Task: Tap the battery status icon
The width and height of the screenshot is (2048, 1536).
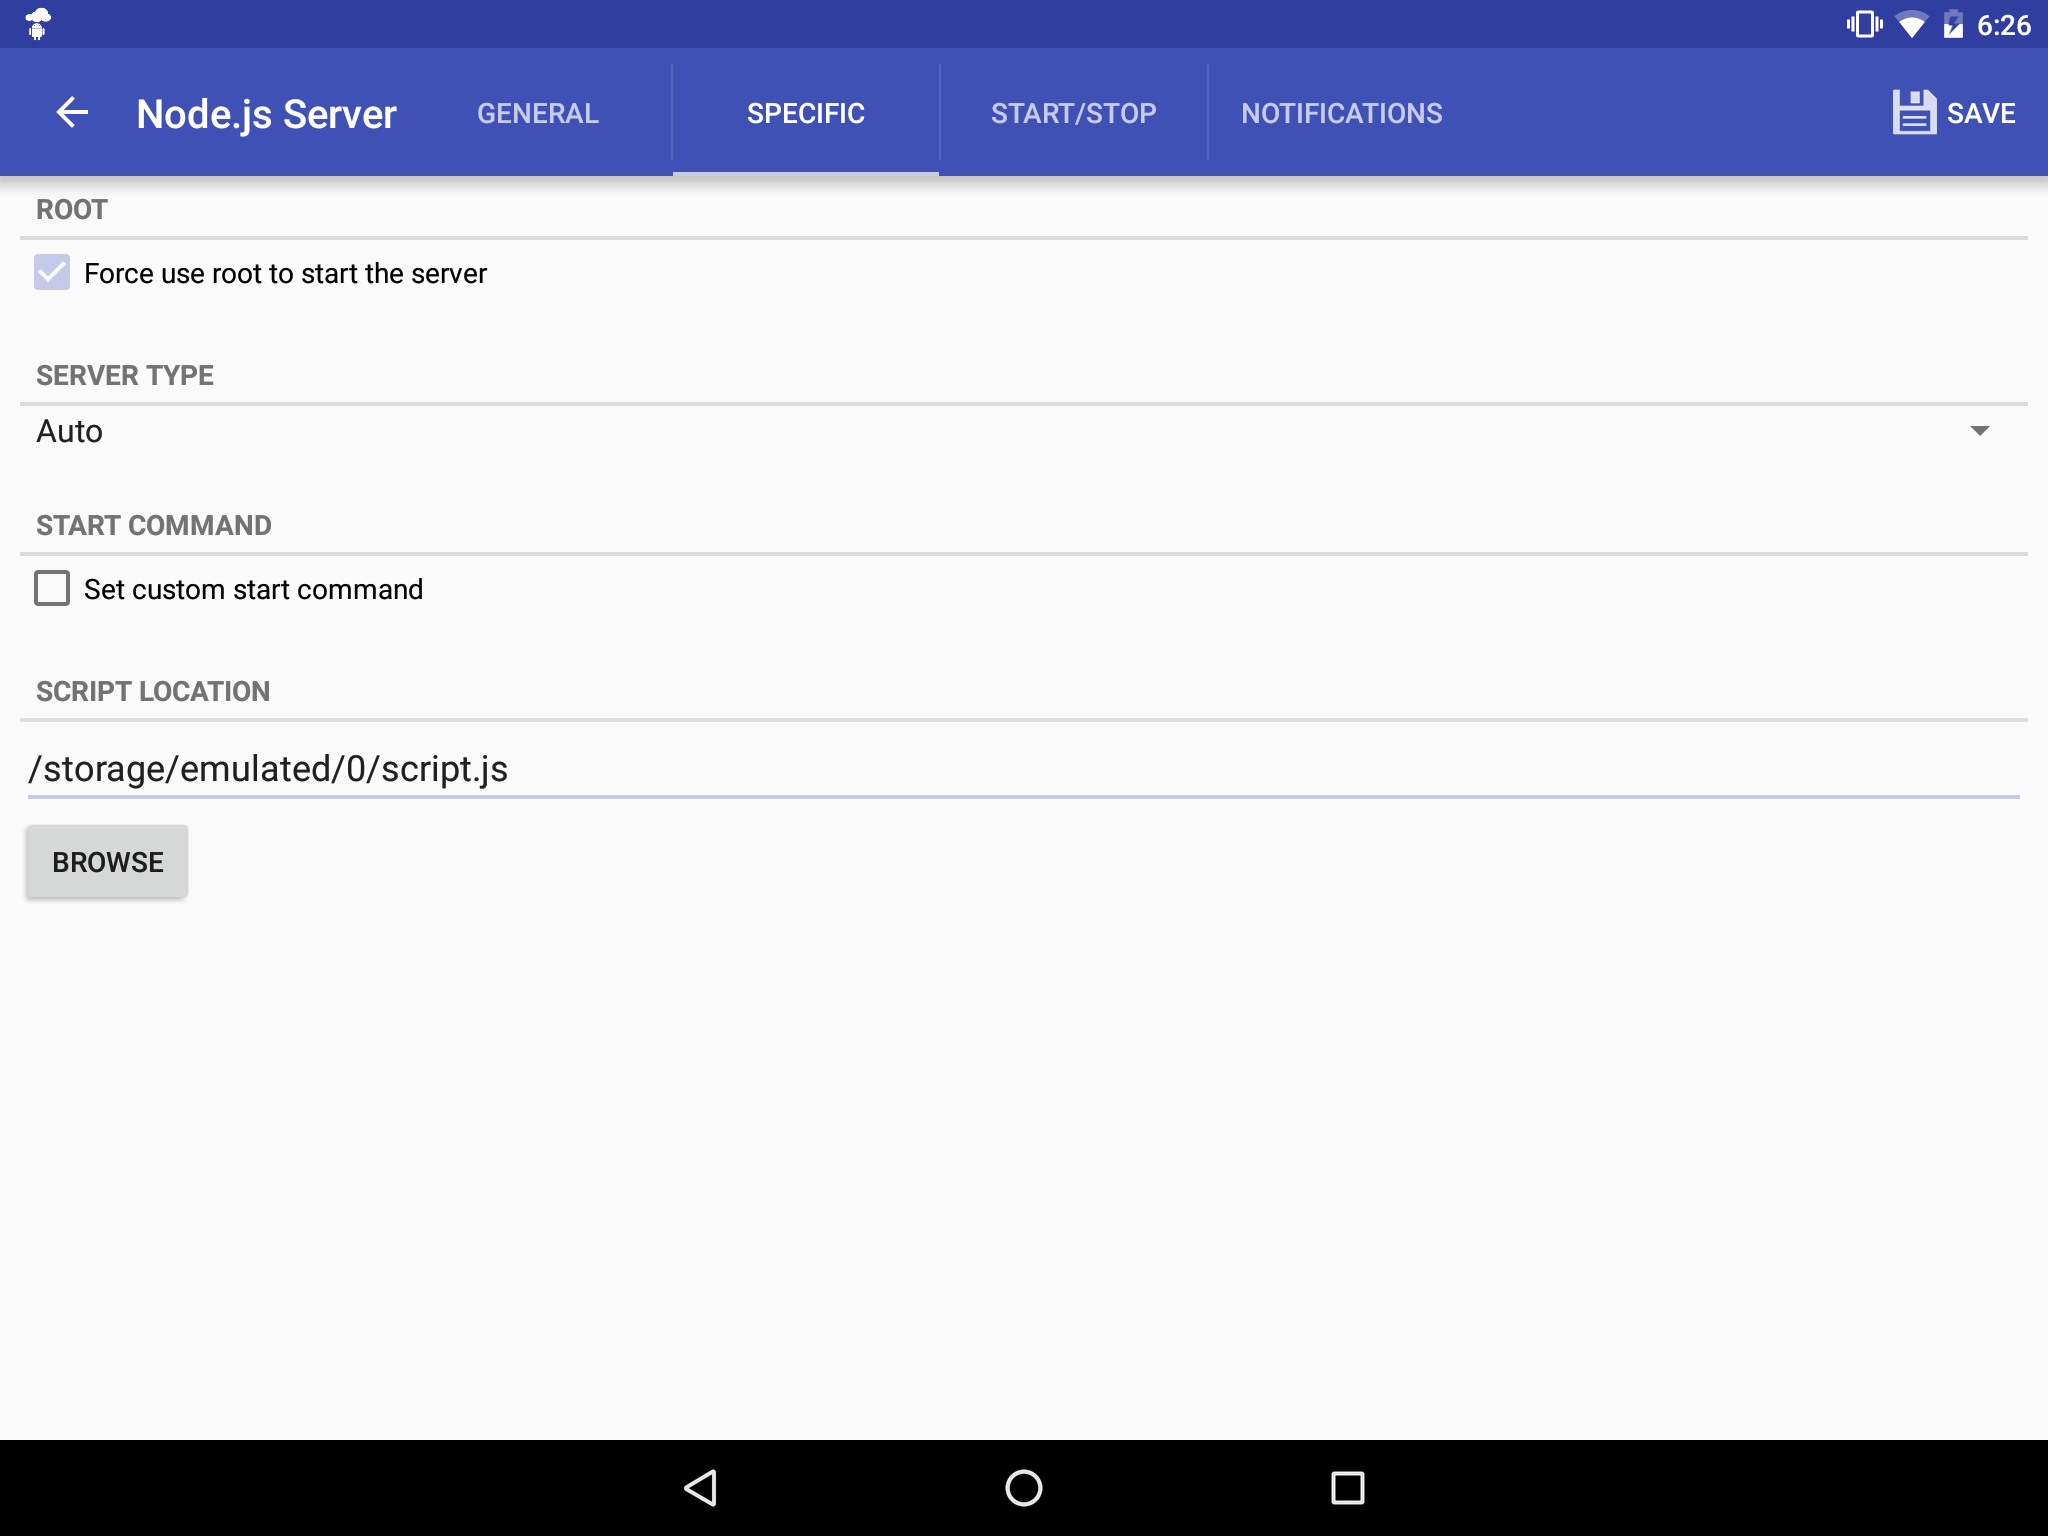Action: tap(1953, 24)
